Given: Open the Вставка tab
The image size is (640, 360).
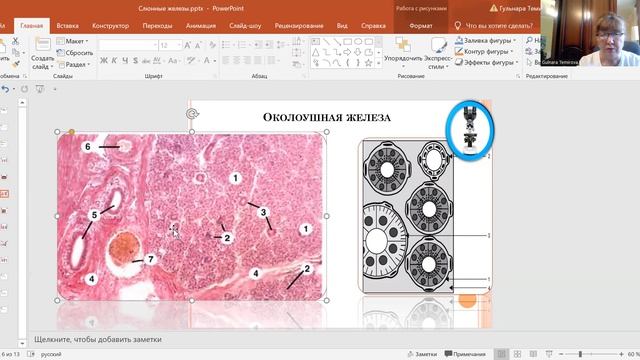Looking at the screenshot, I should click(67, 25).
